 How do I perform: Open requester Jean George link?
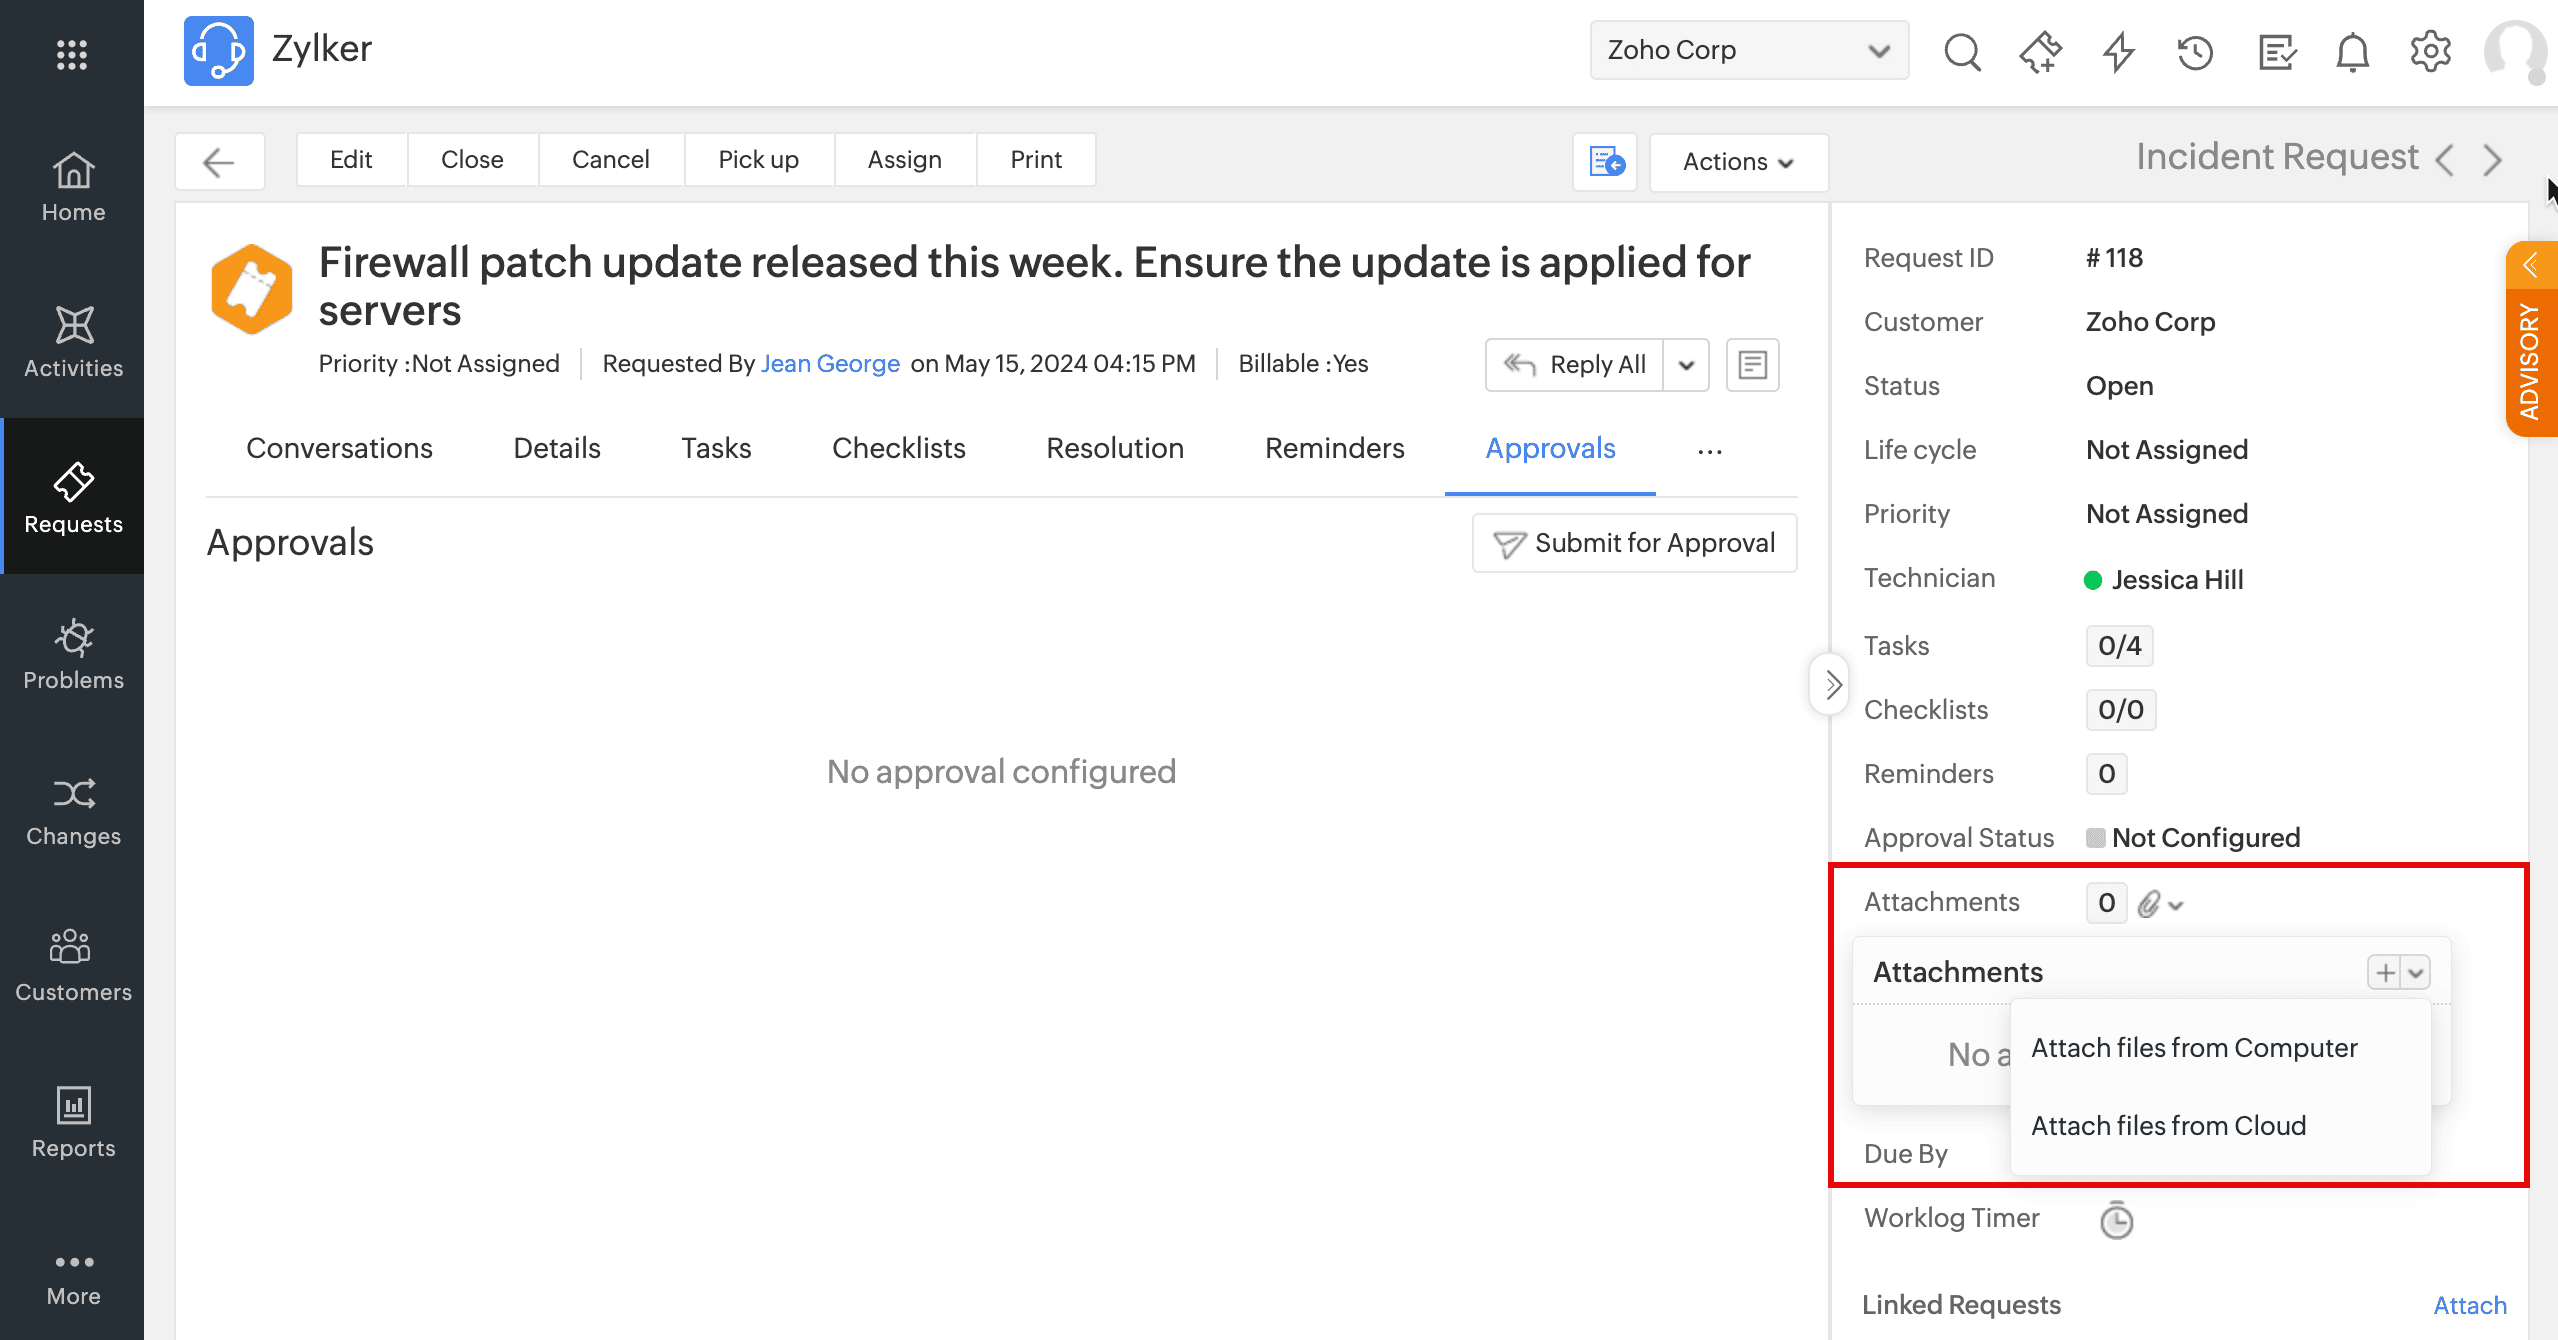(x=830, y=364)
